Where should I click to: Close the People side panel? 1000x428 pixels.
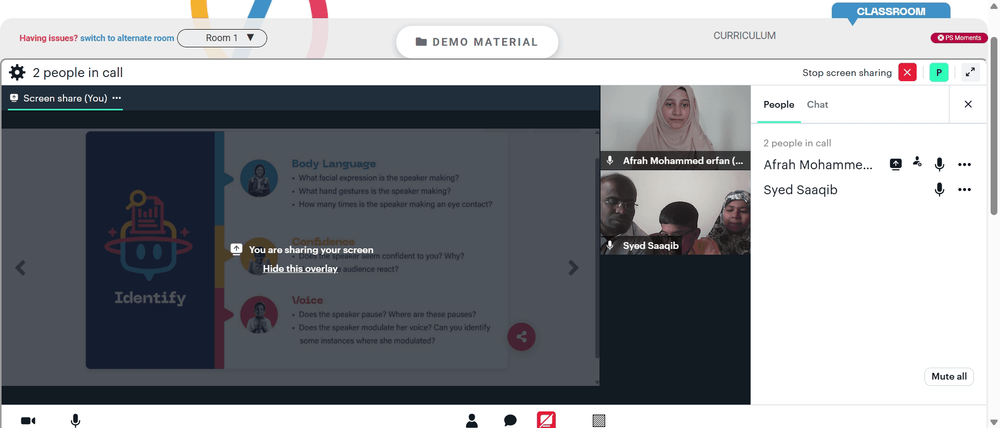pyautogui.click(x=968, y=104)
